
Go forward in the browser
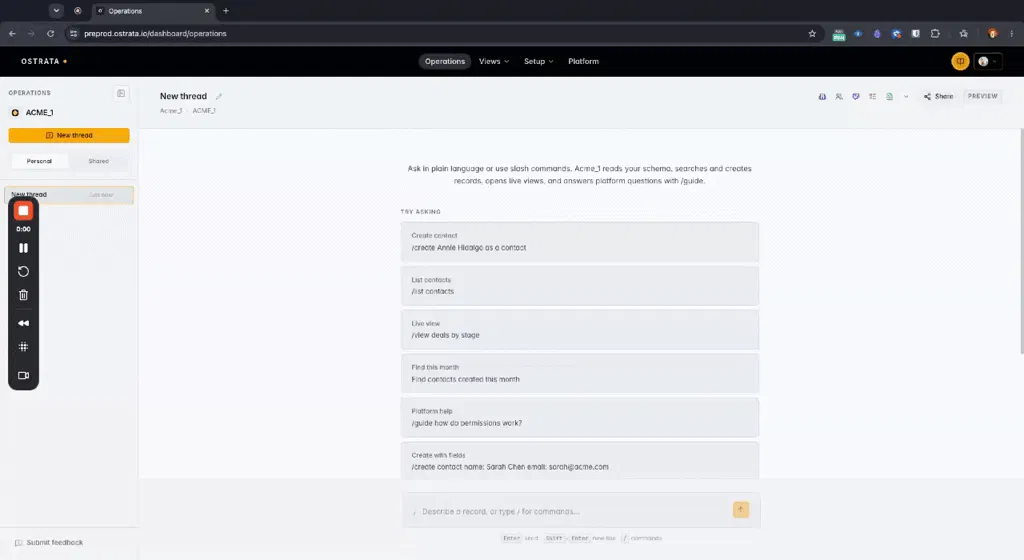click(31, 33)
